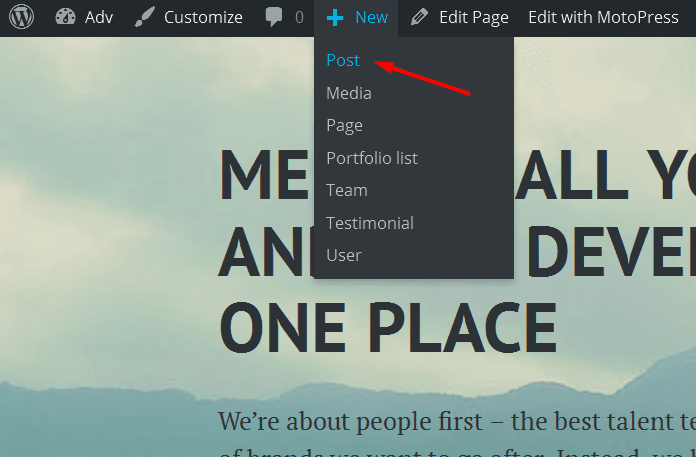696x457 pixels.
Task: Select Testimonial from the dropdown
Action: pos(370,223)
